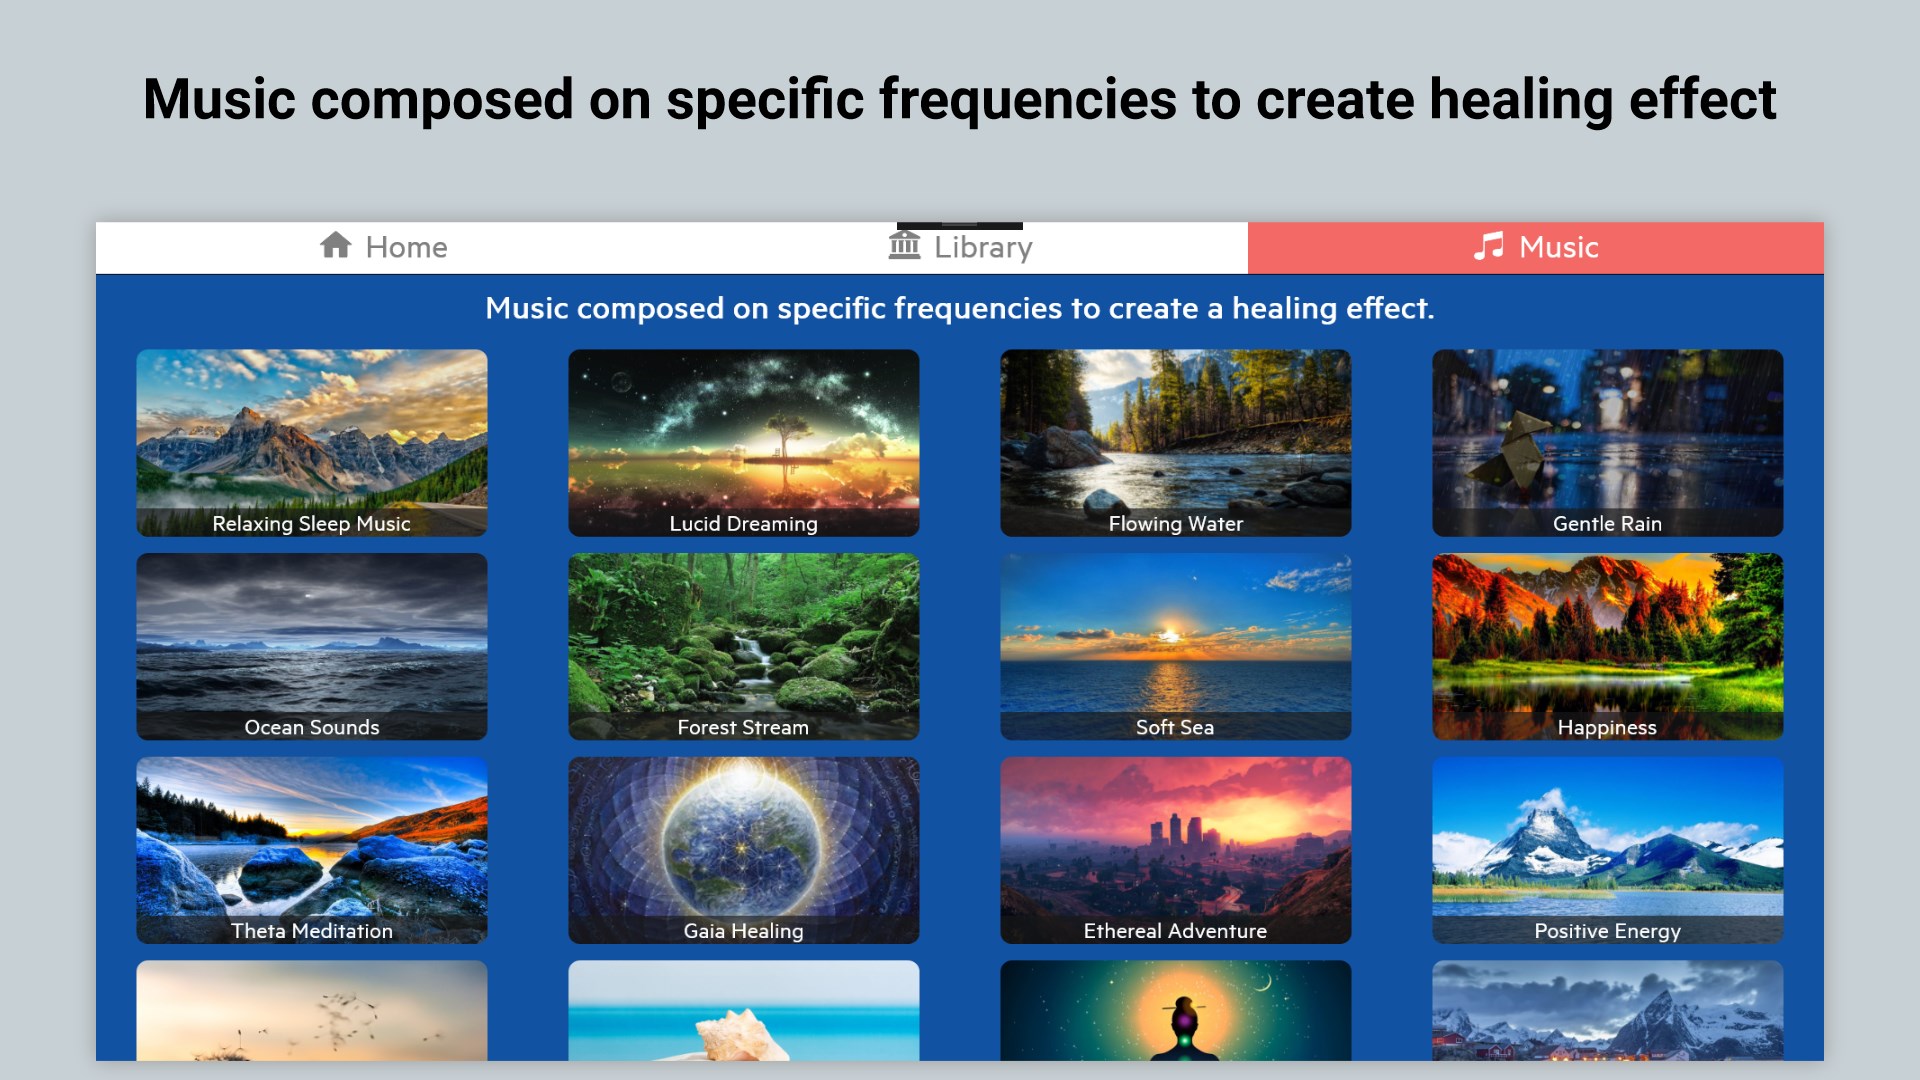This screenshot has width=1920, height=1080.
Task: Open the Forest Stream thumbnail
Action: tap(743, 646)
